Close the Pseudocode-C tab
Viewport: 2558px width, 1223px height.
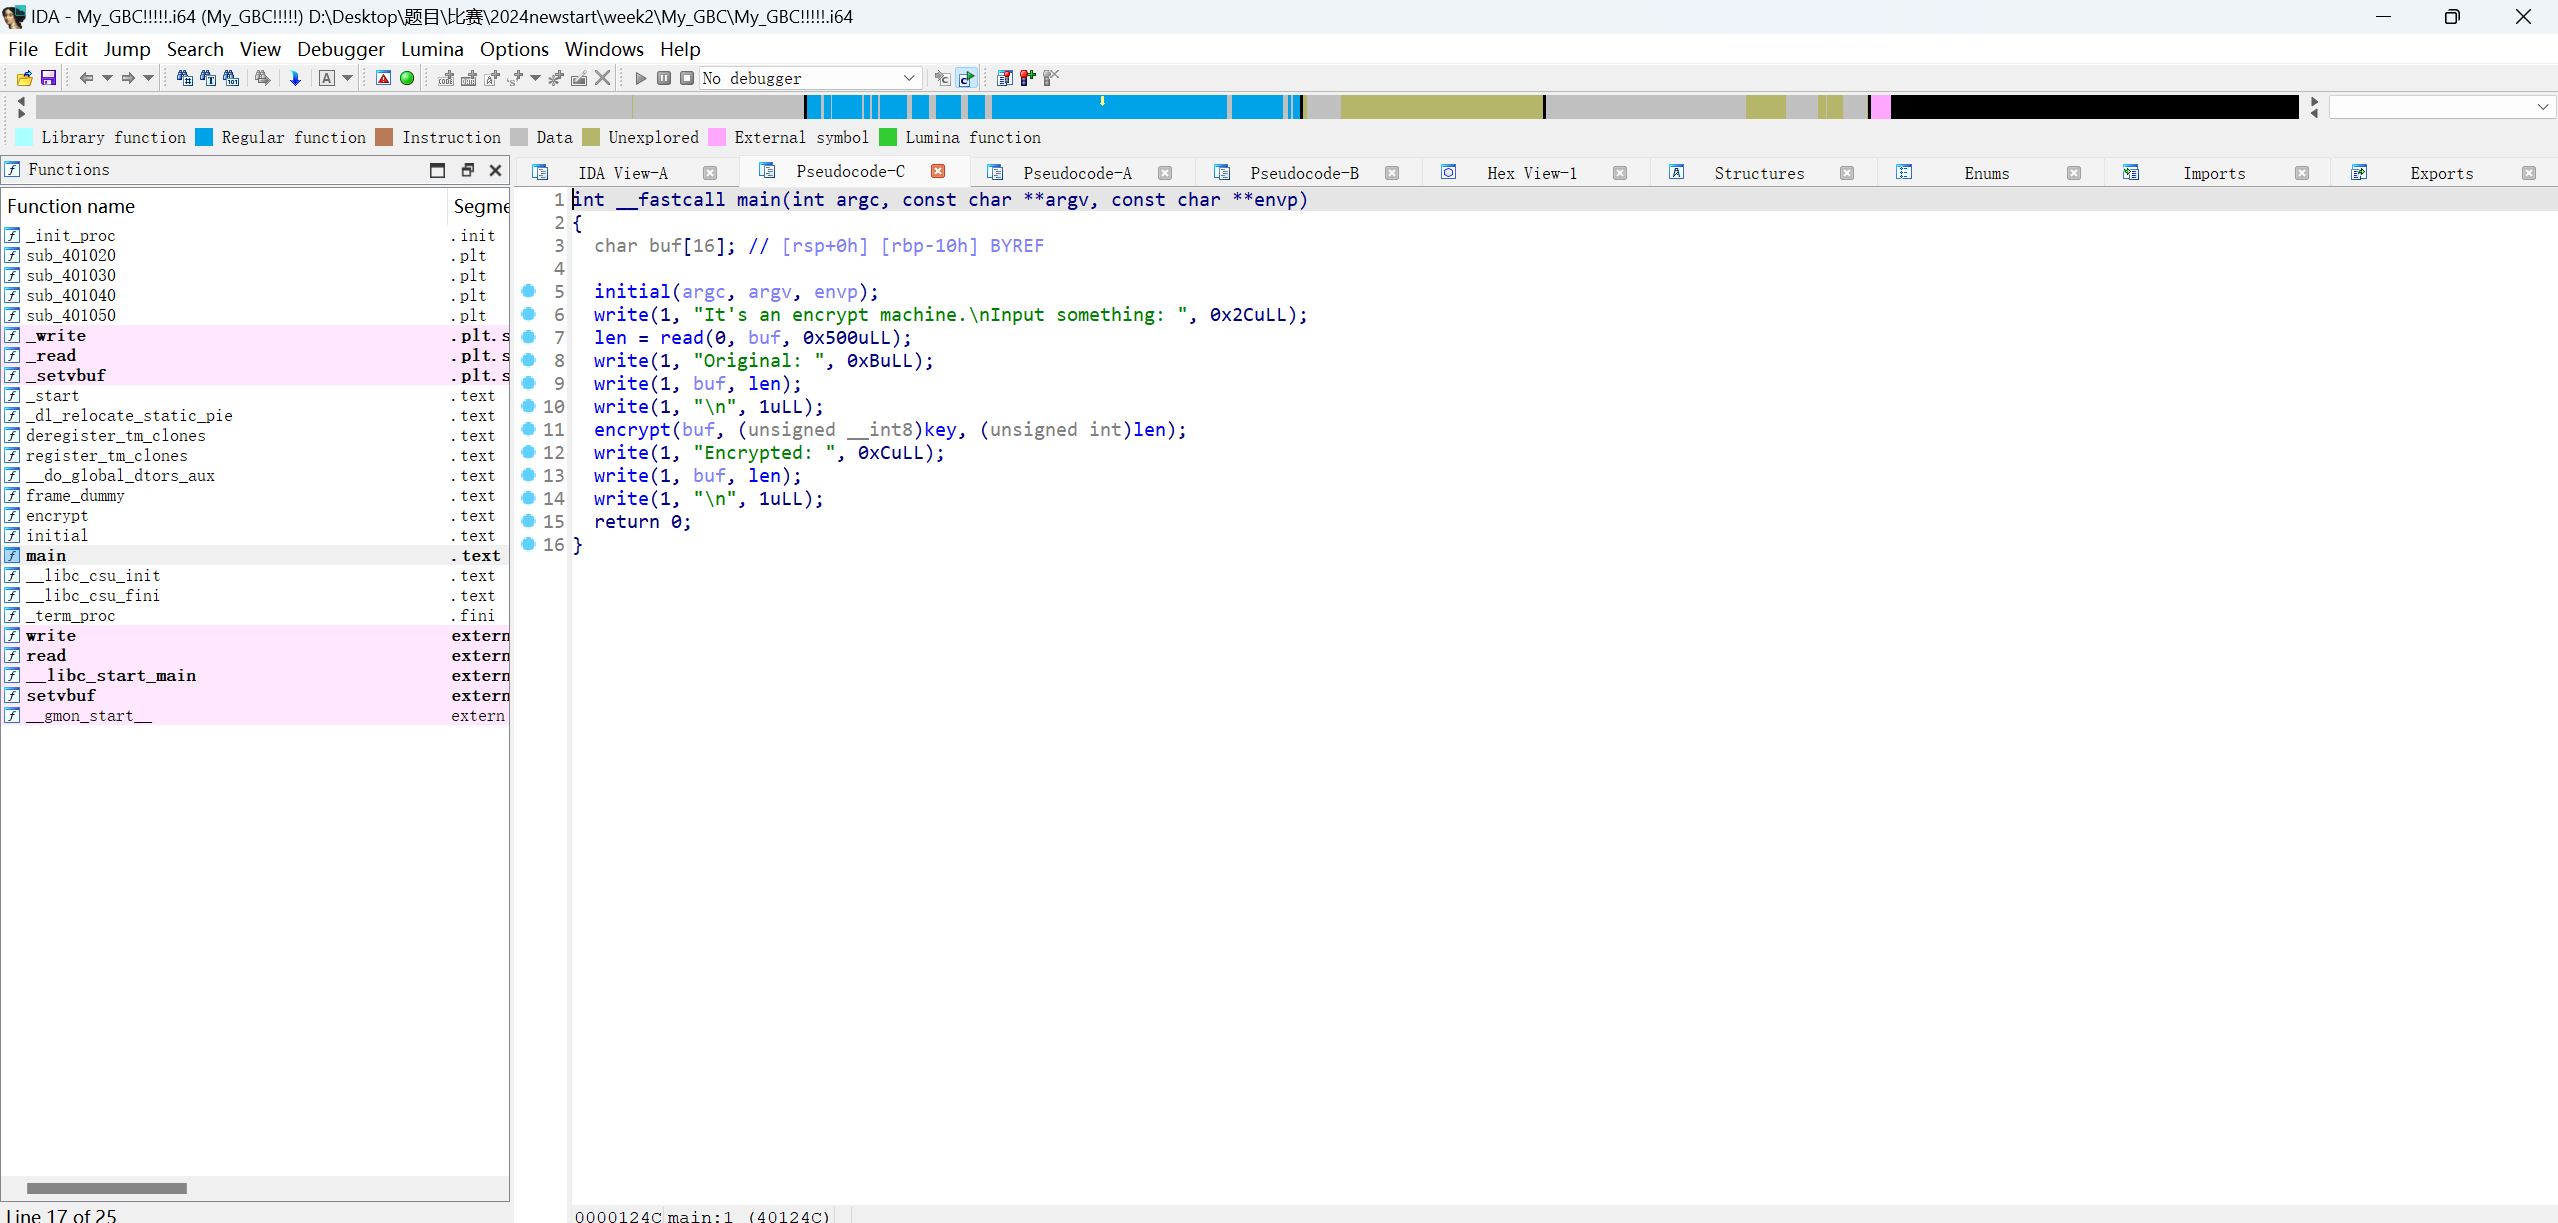coord(938,171)
